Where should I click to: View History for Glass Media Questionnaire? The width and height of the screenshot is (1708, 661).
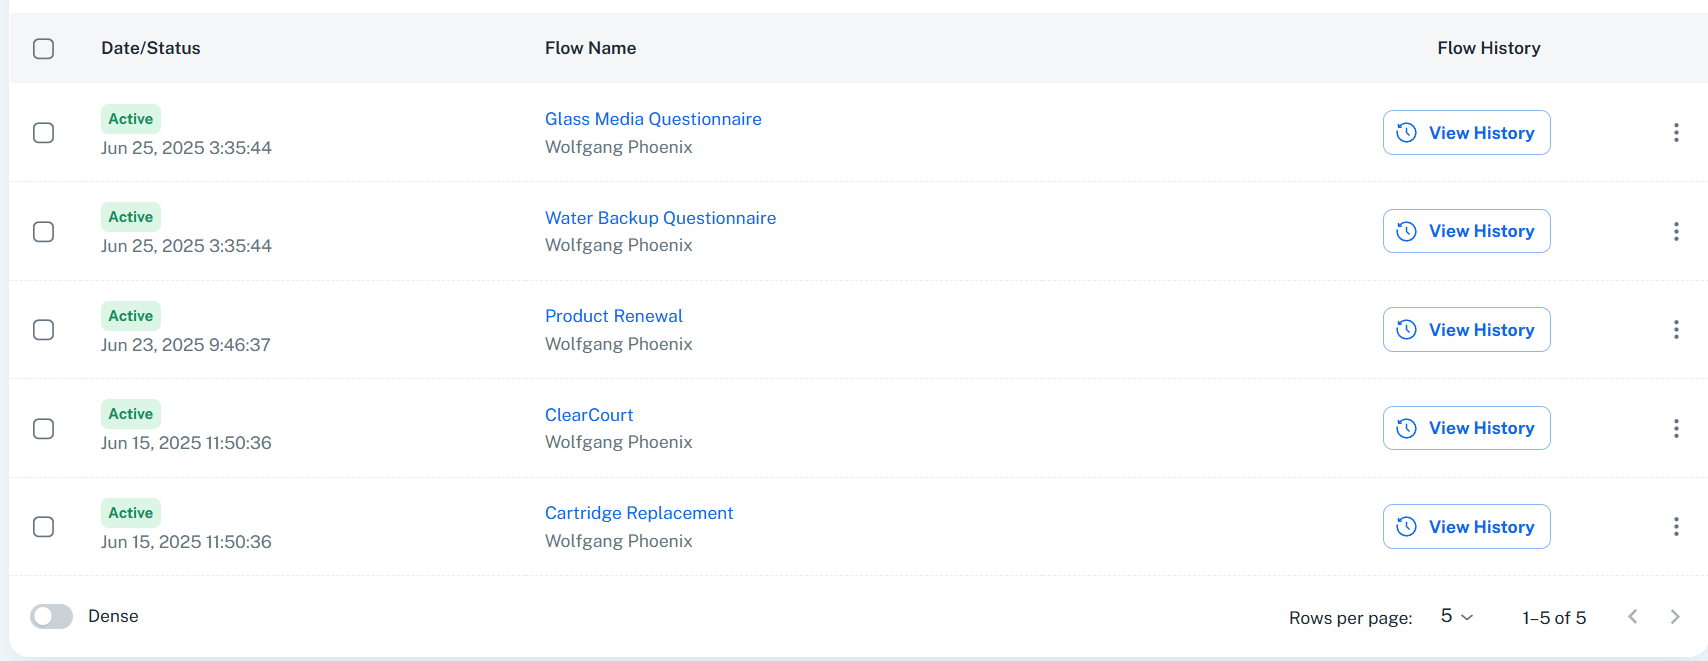point(1466,133)
